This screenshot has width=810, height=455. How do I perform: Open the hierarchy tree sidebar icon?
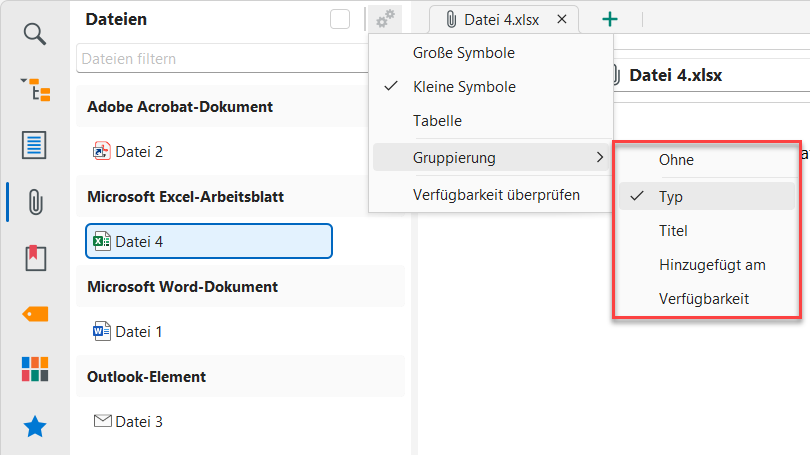click(35, 90)
